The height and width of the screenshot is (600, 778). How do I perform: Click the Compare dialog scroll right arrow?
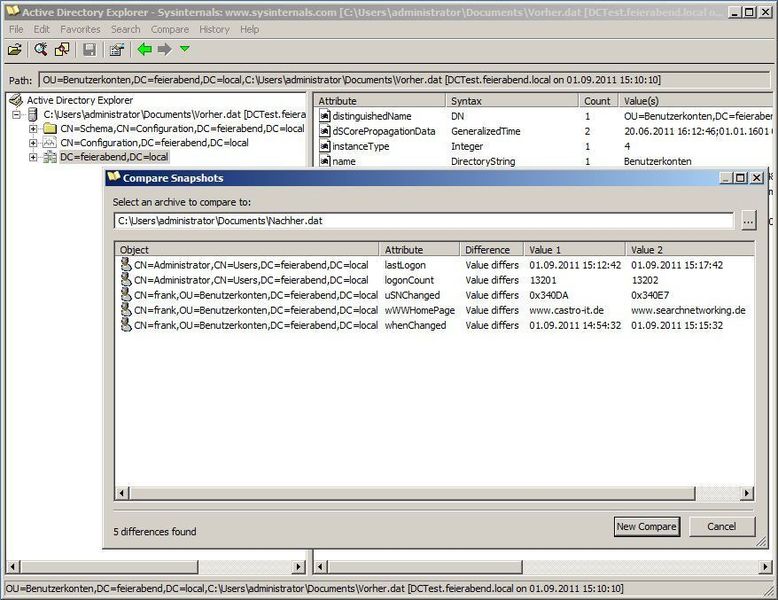tap(747, 493)
